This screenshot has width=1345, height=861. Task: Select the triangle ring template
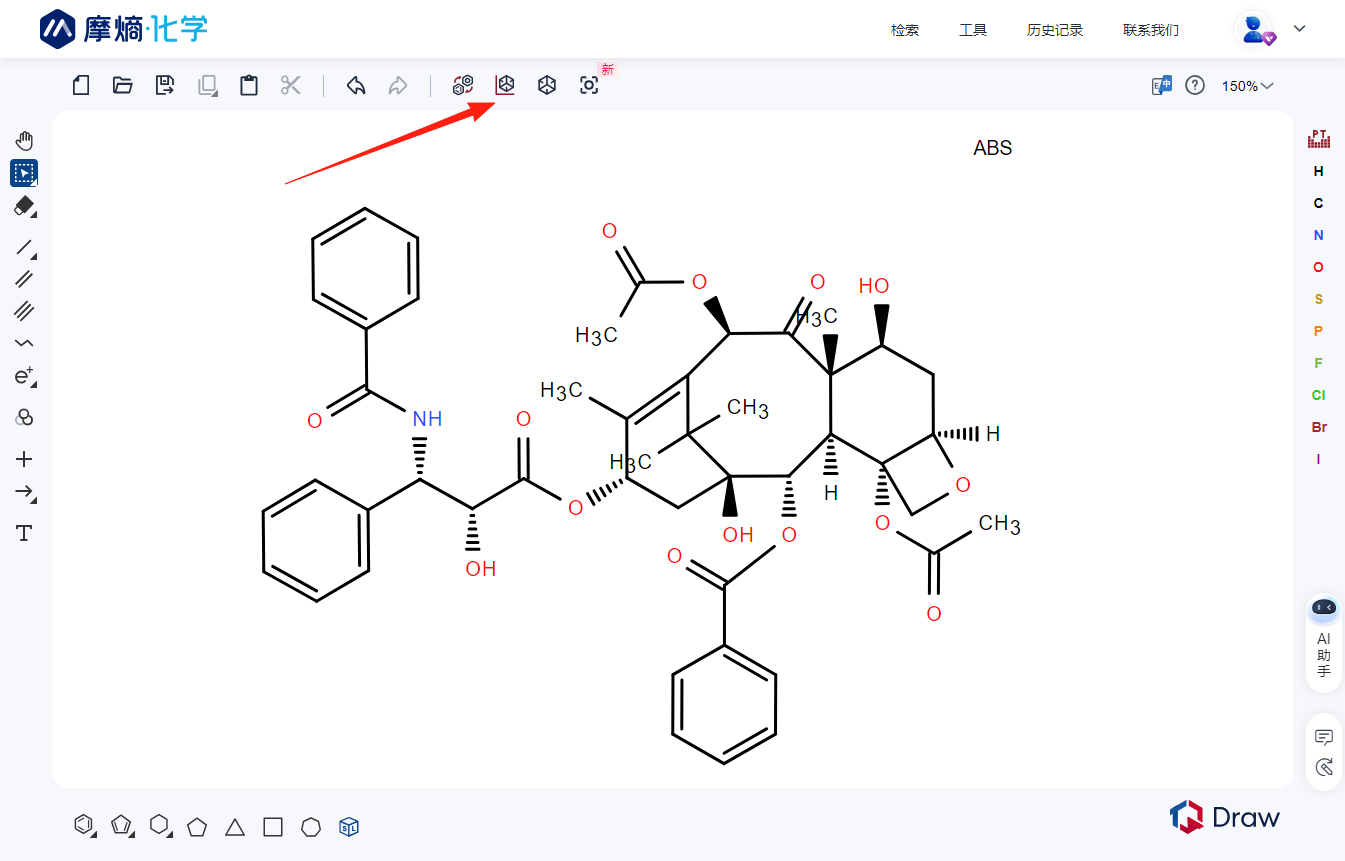[234, 827]
